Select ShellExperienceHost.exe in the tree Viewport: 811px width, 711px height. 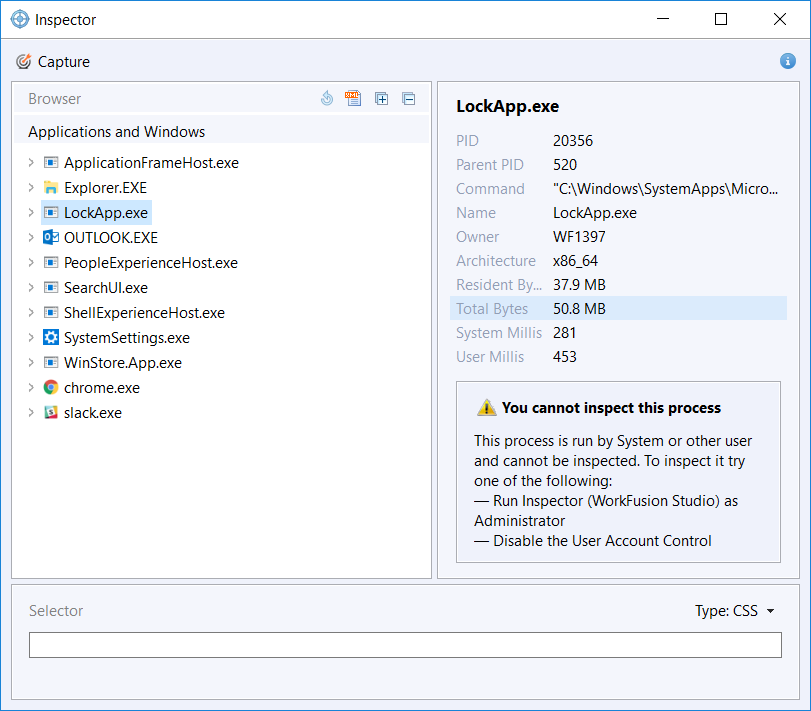pyautogui.click(x=144, y=312)
